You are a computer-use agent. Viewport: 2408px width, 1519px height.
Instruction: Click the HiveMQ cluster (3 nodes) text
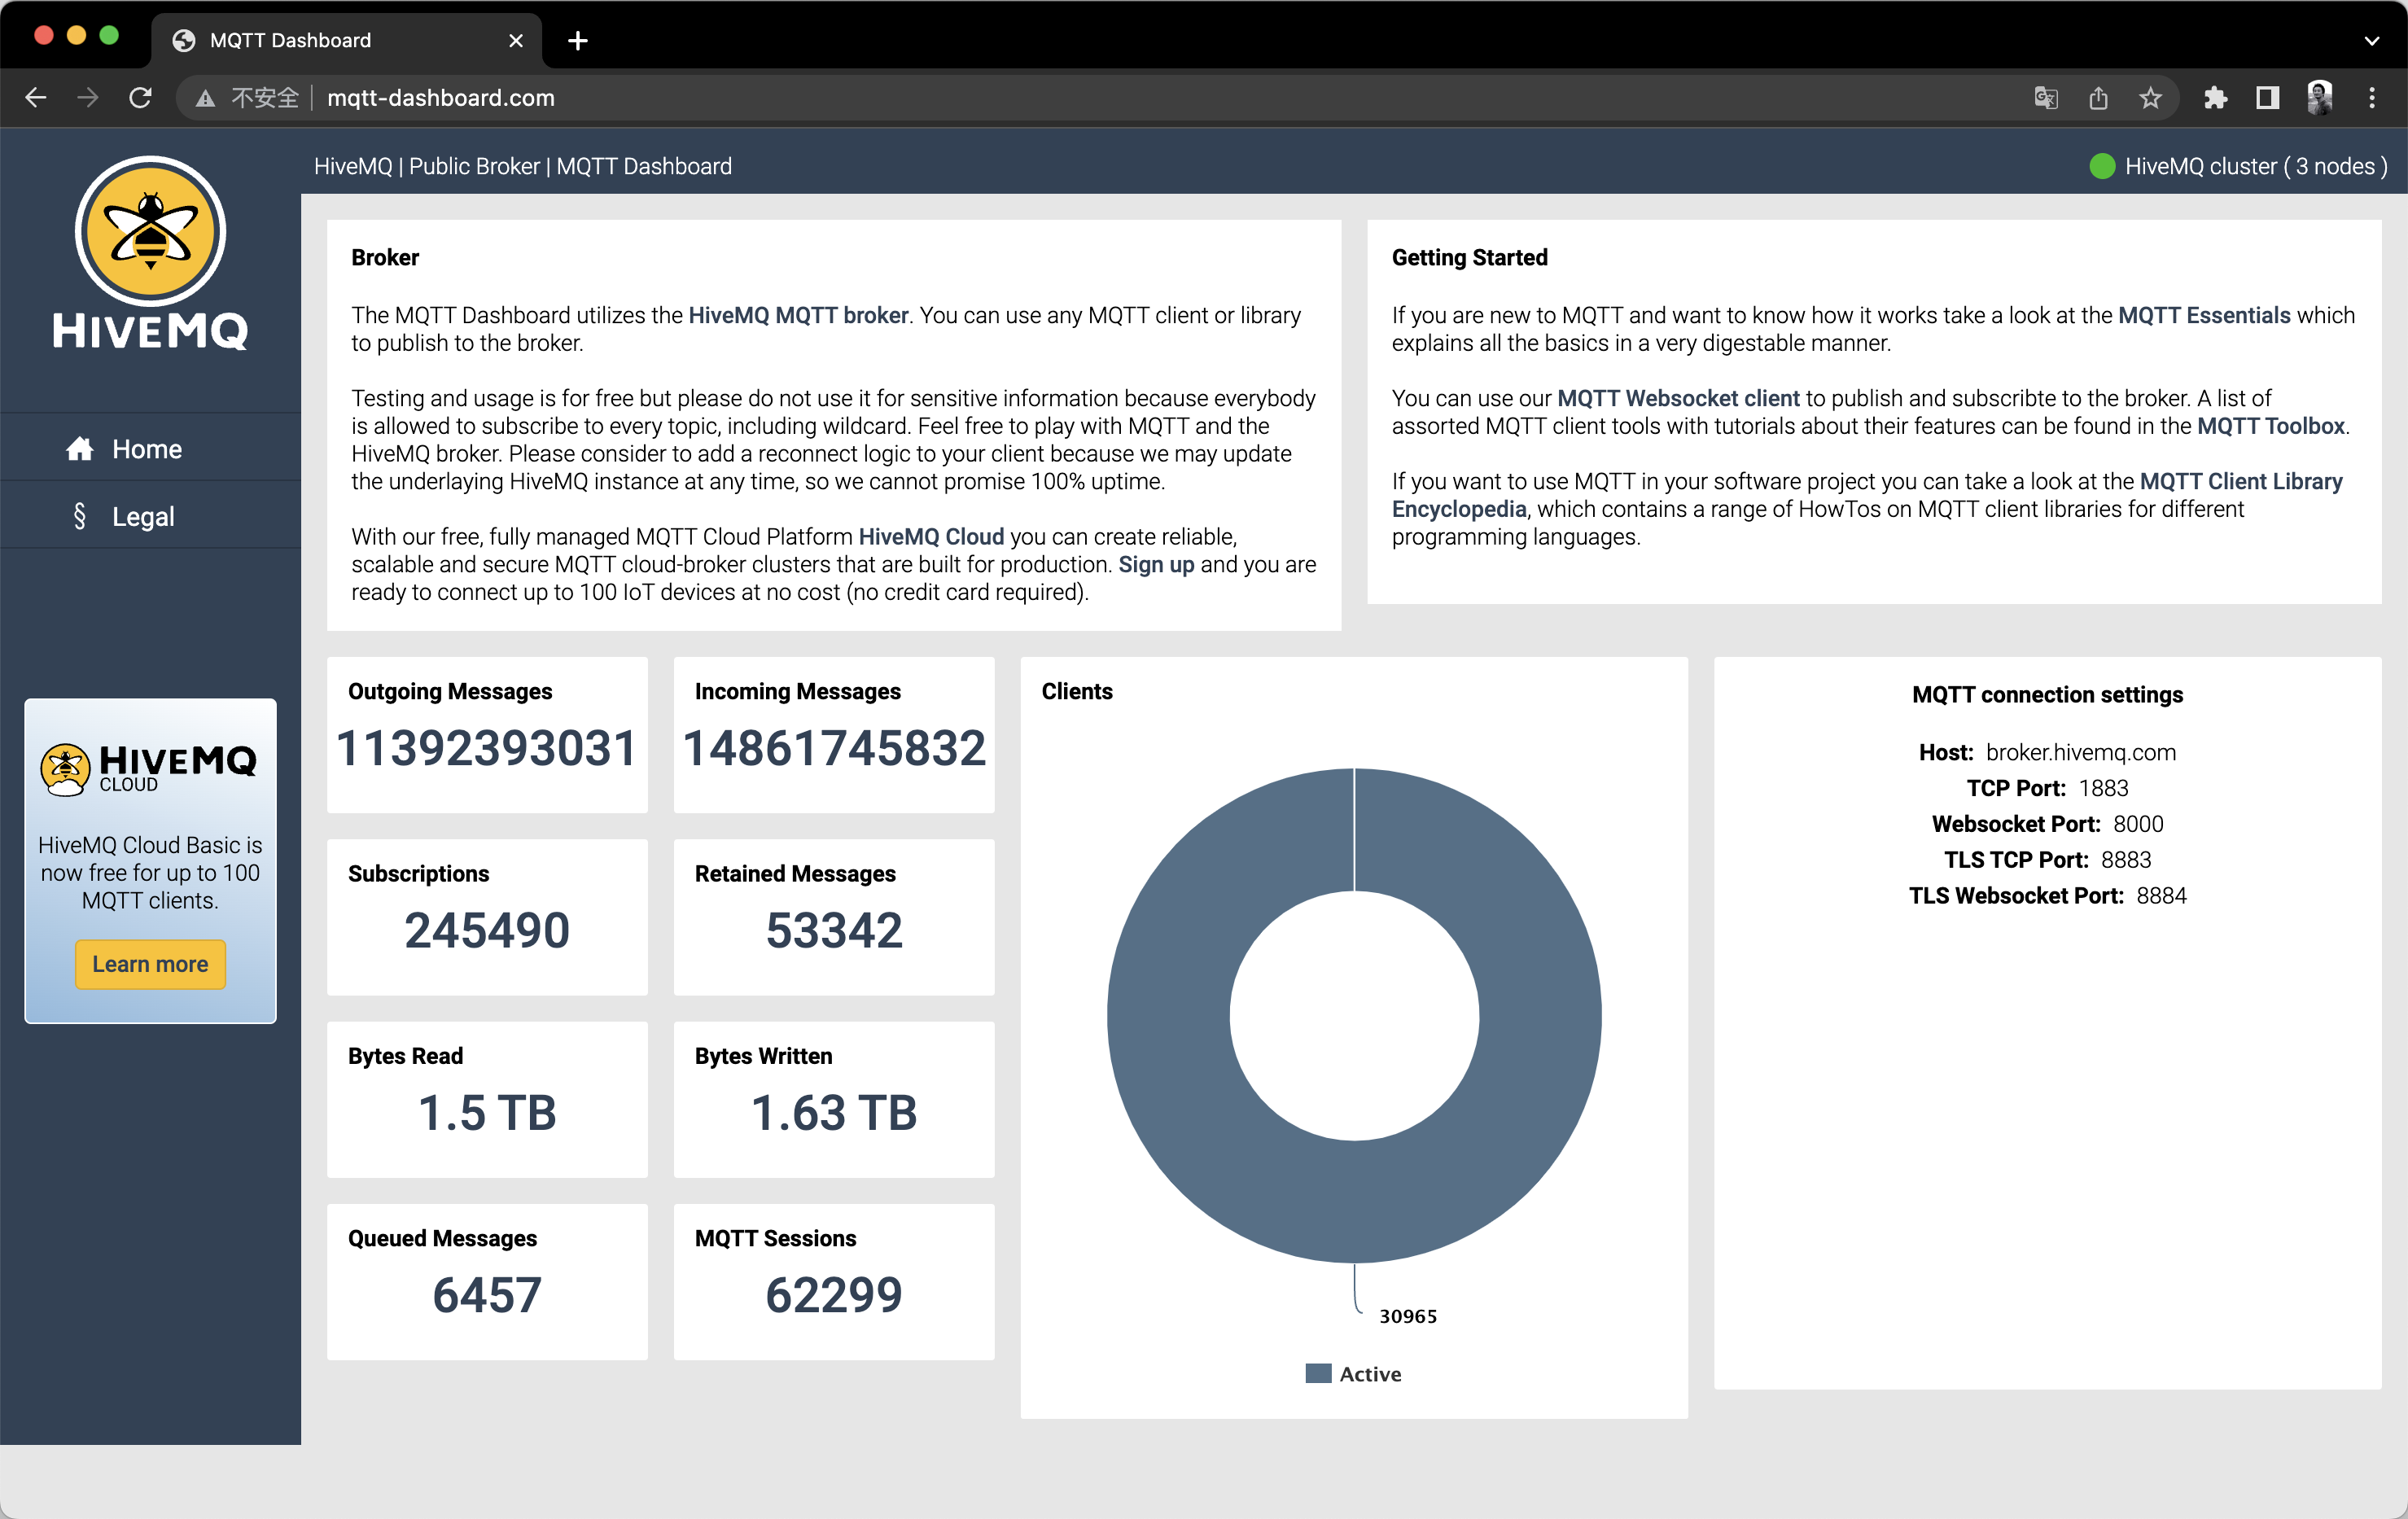pyautogui.click(x=2256, y=166)
